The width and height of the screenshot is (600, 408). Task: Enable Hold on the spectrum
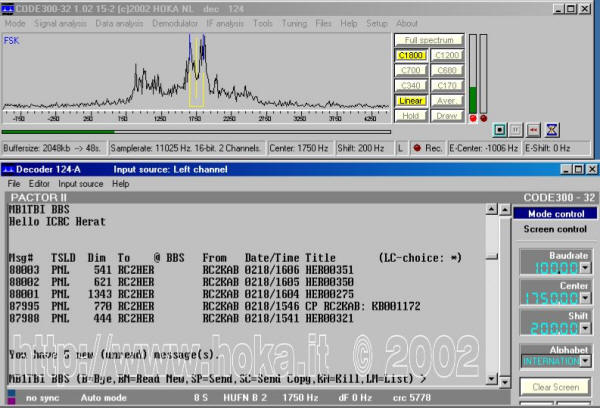point(411,116)
